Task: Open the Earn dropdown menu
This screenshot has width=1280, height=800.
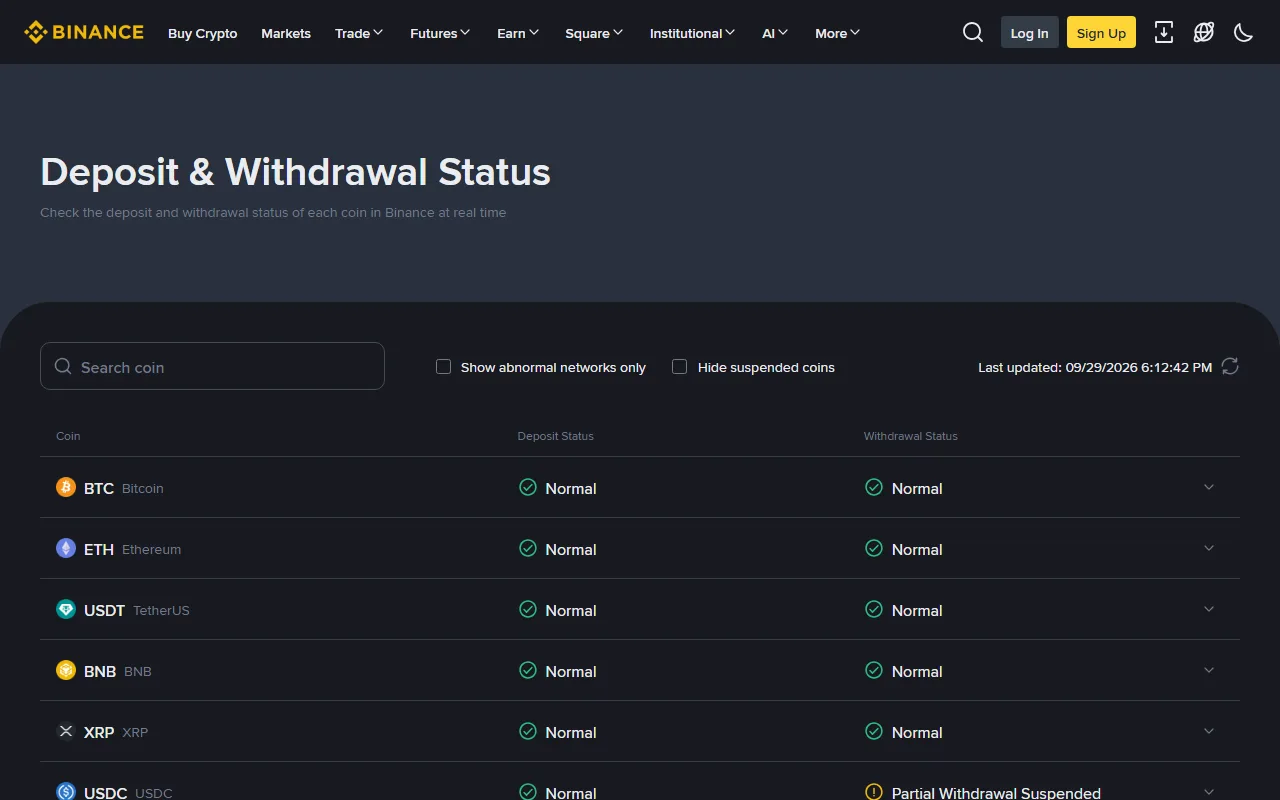Action: [518, 33]
